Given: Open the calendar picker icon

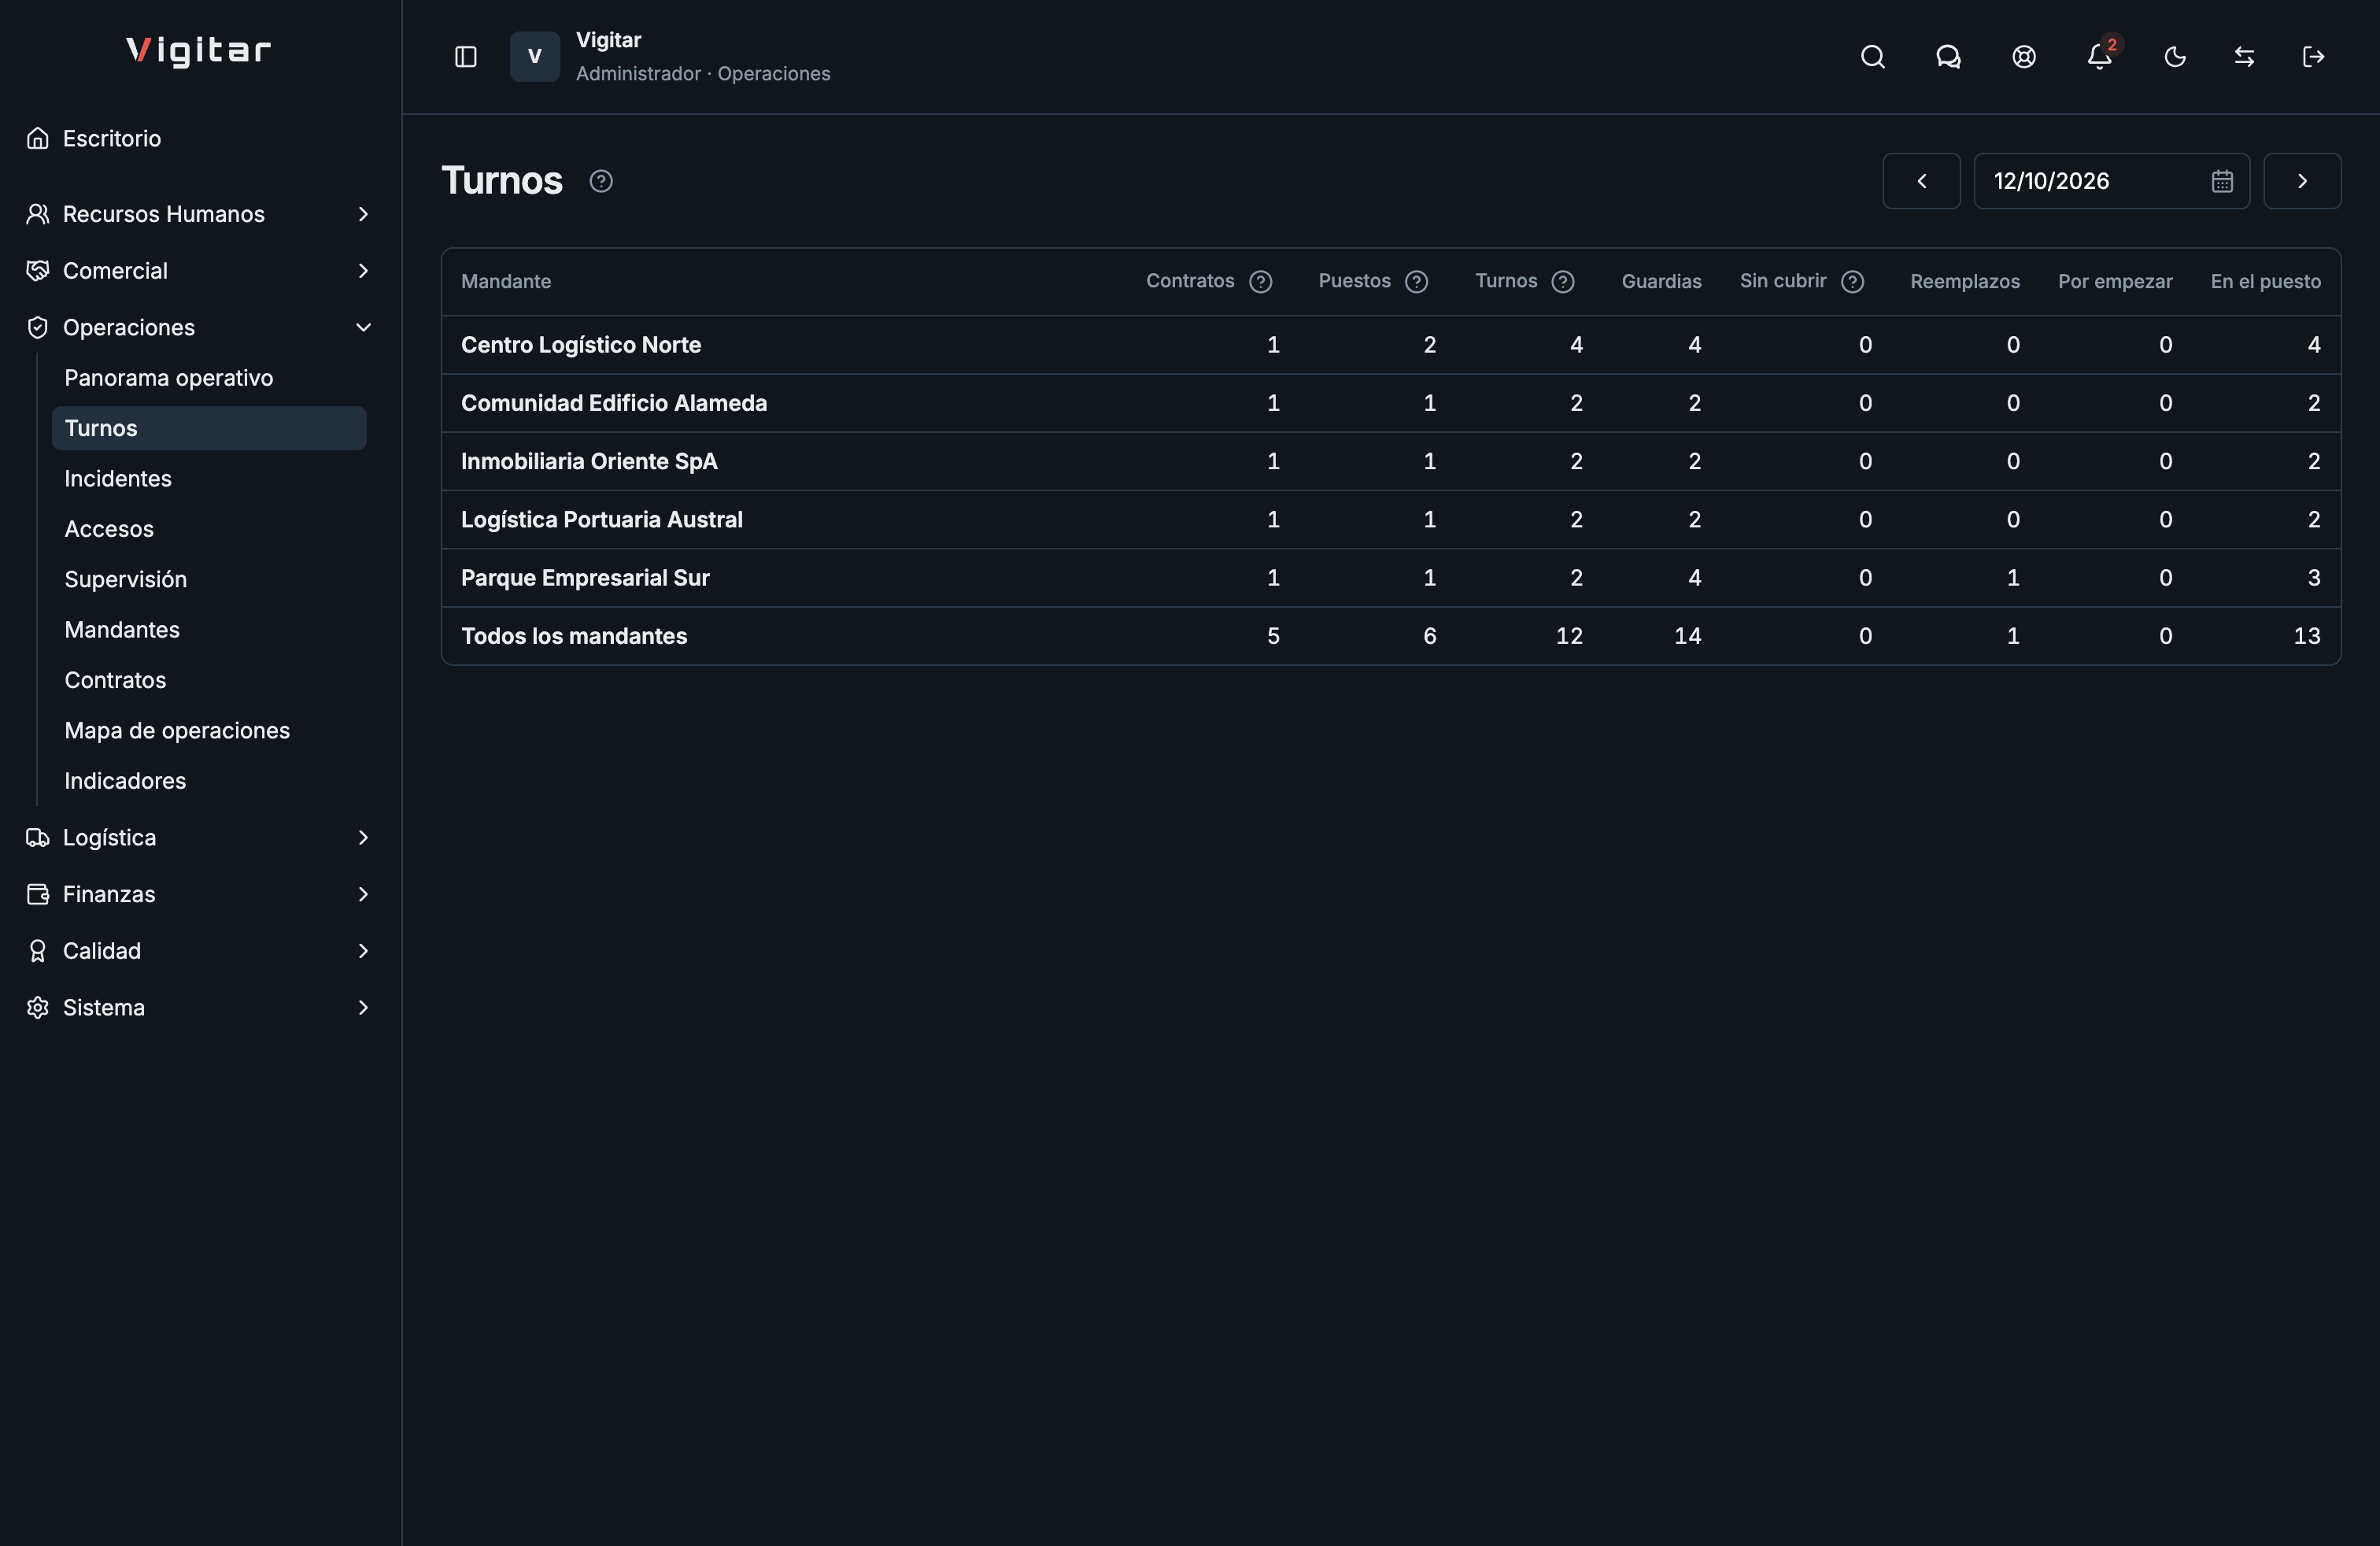Looking at the screenshot, I should (x=2222, y=181).
